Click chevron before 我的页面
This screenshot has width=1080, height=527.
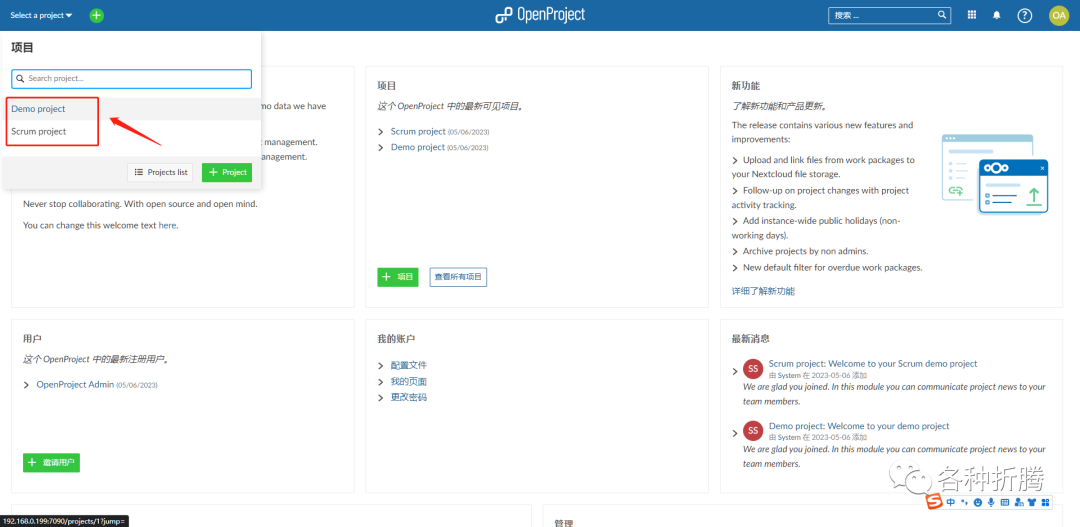tap(381, 382)
